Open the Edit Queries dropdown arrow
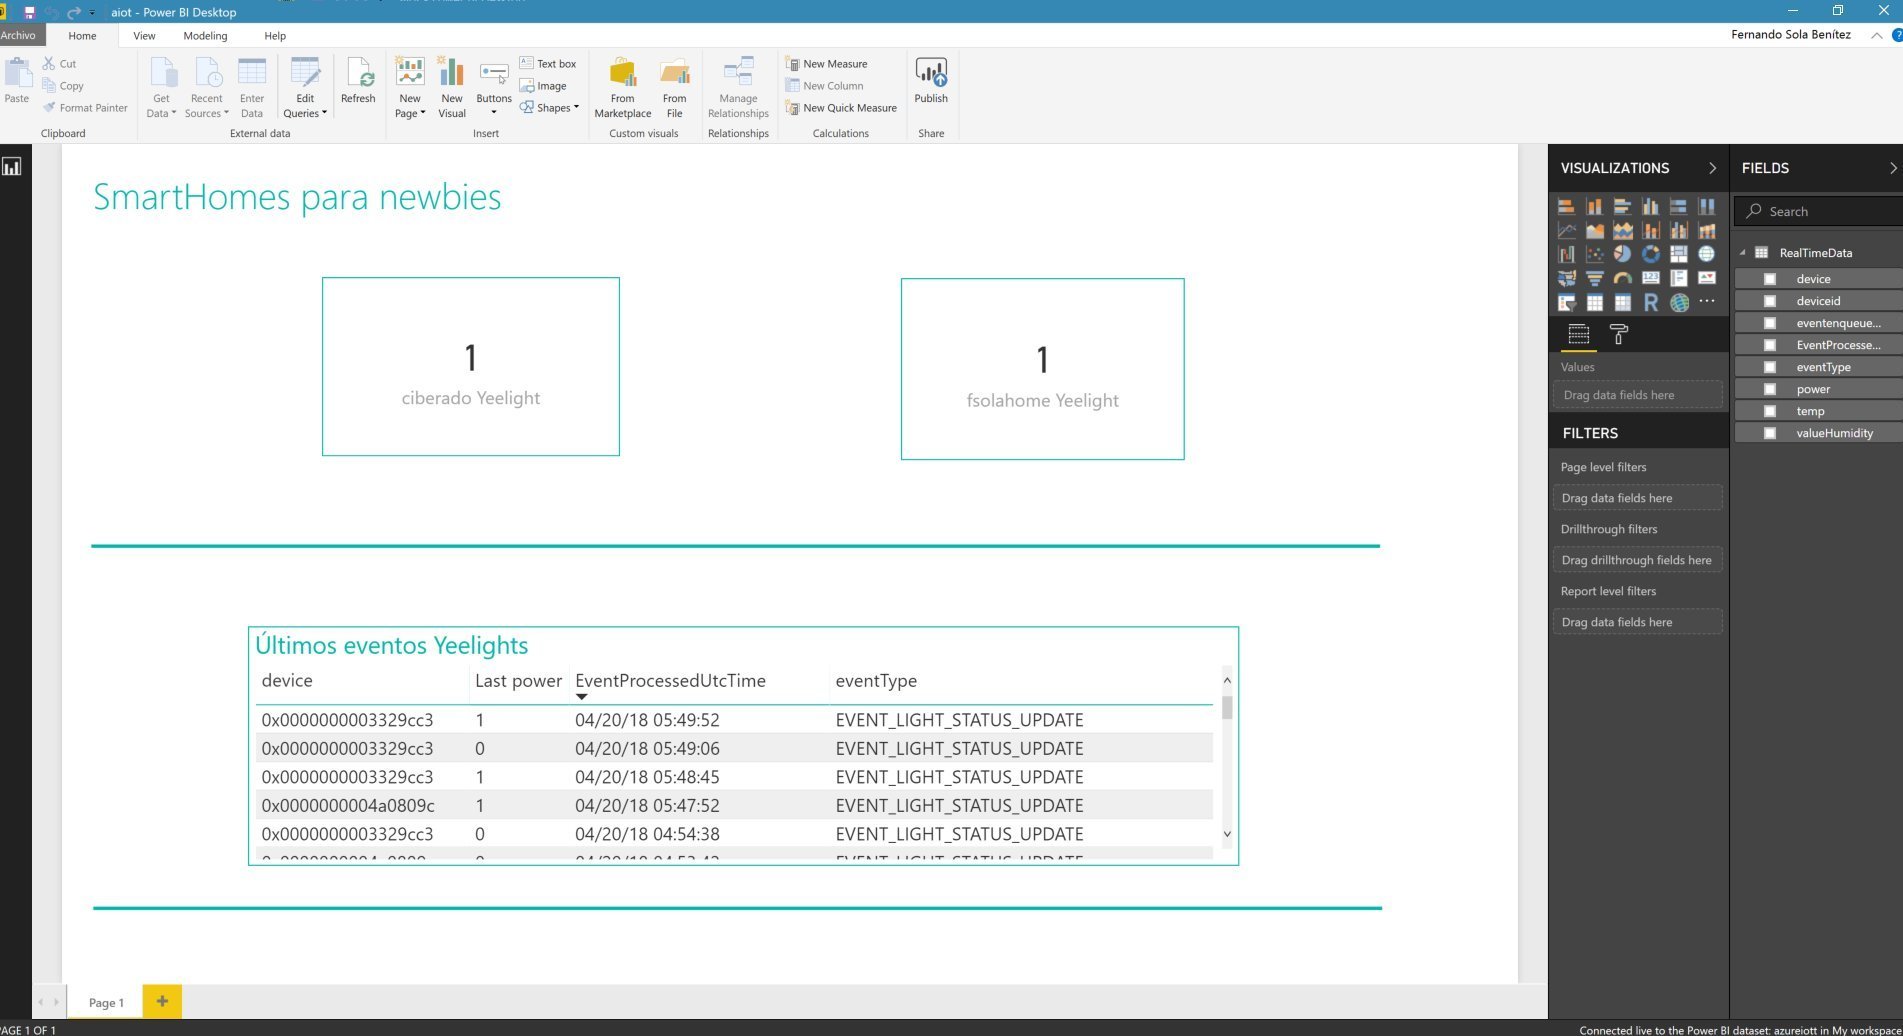 click(324, 113)
